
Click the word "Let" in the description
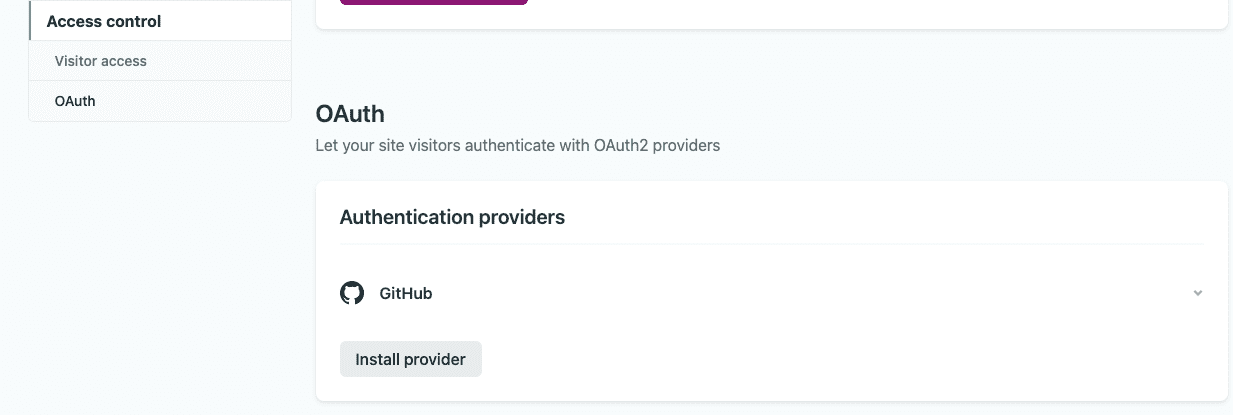click(x=326, y=145)
